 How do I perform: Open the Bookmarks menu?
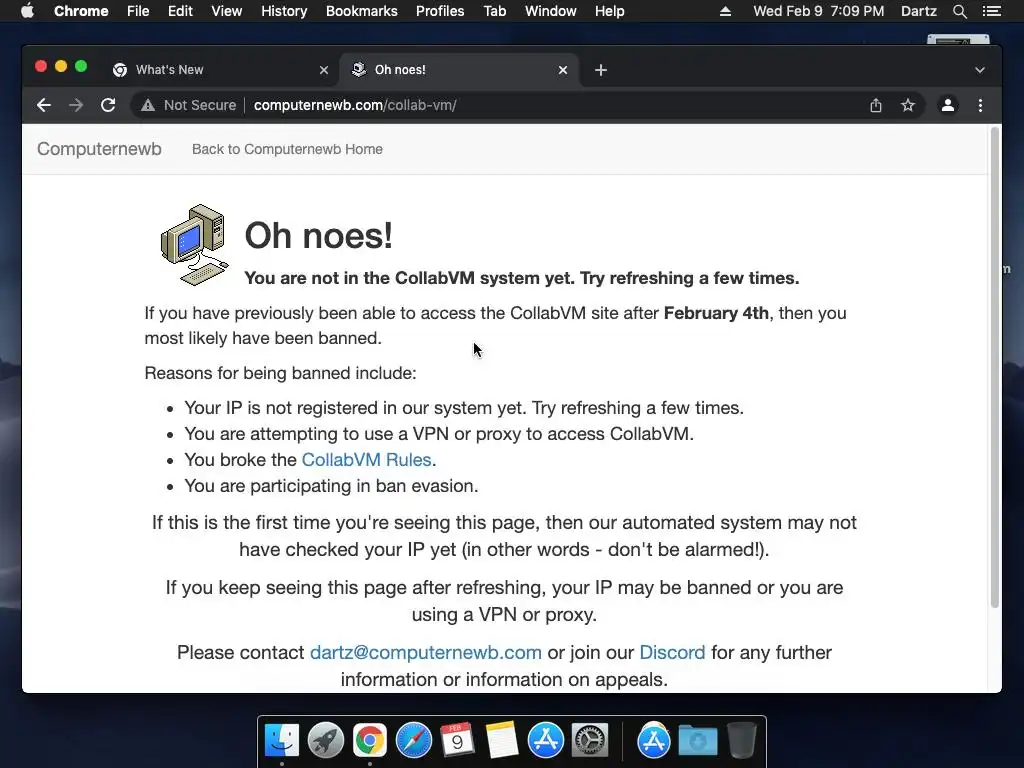362,11
